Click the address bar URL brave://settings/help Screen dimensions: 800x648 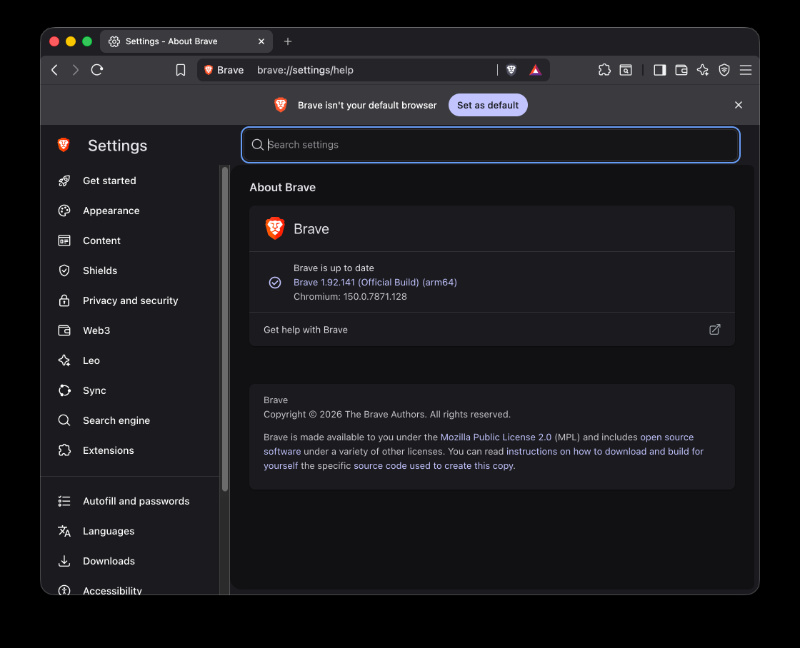click(x=305, y=70)
